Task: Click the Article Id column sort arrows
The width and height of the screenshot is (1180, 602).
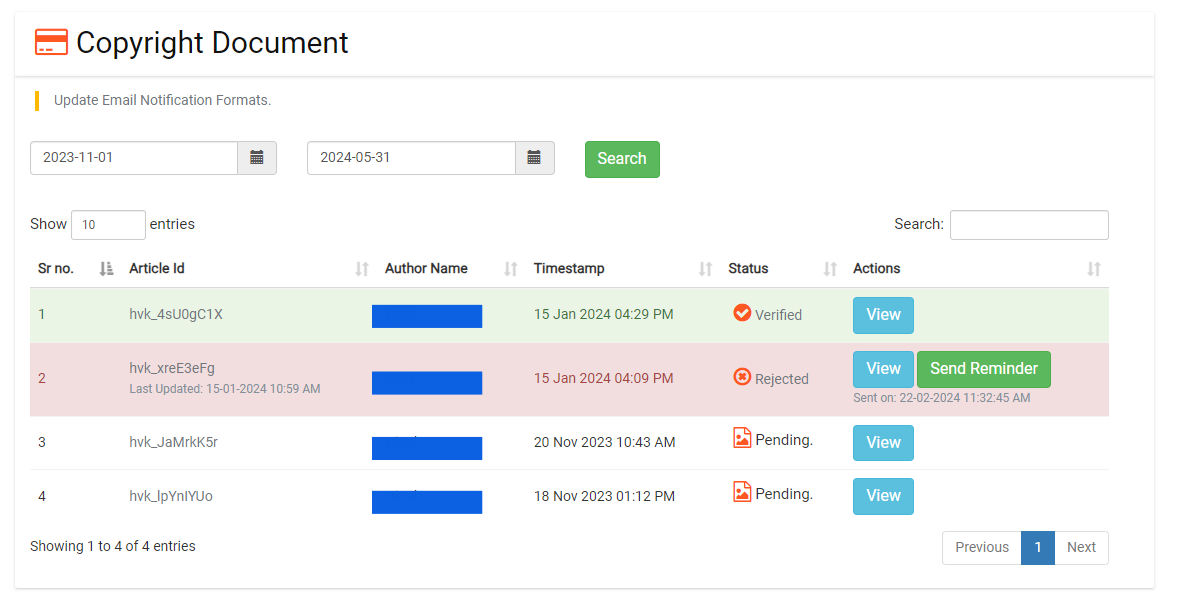Action: 361,268
